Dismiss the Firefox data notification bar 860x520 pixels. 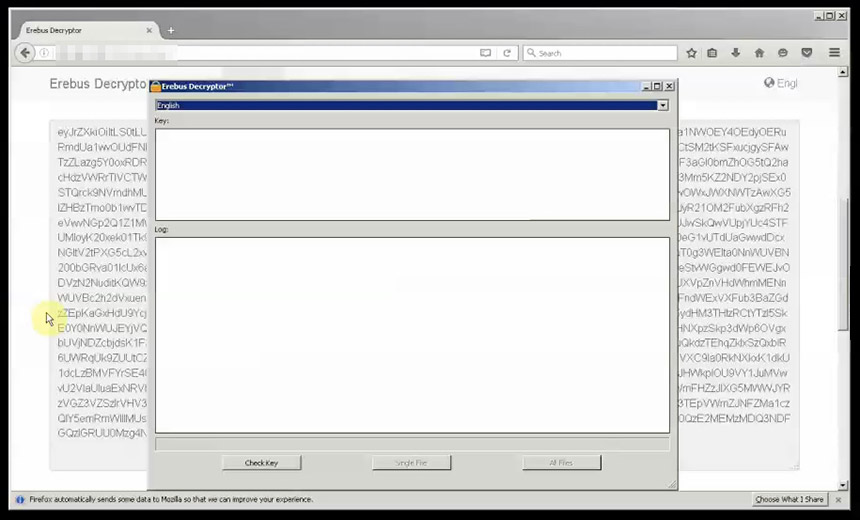(x=838, y=500)
